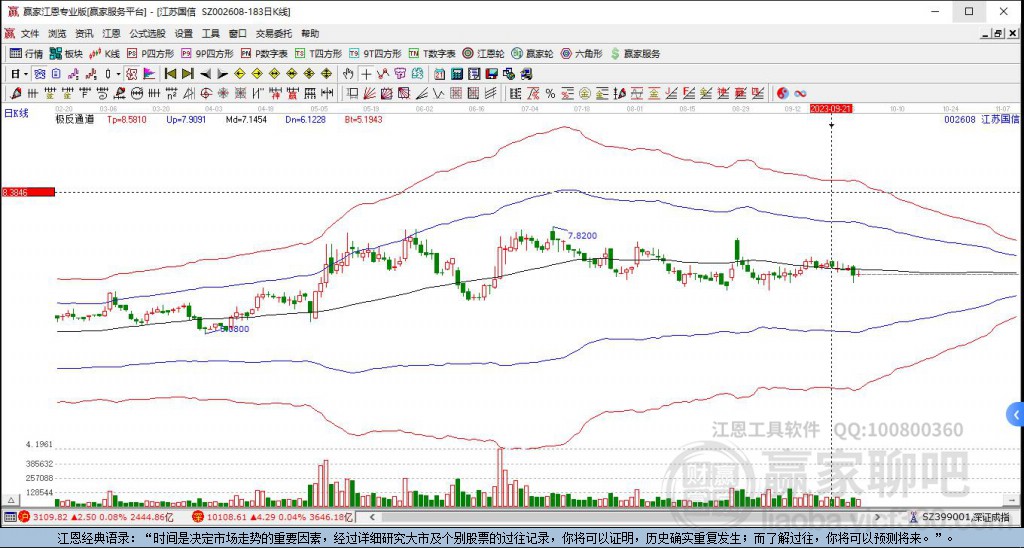
Task: Open the 板块 sector view
Action: pos(67,54)
